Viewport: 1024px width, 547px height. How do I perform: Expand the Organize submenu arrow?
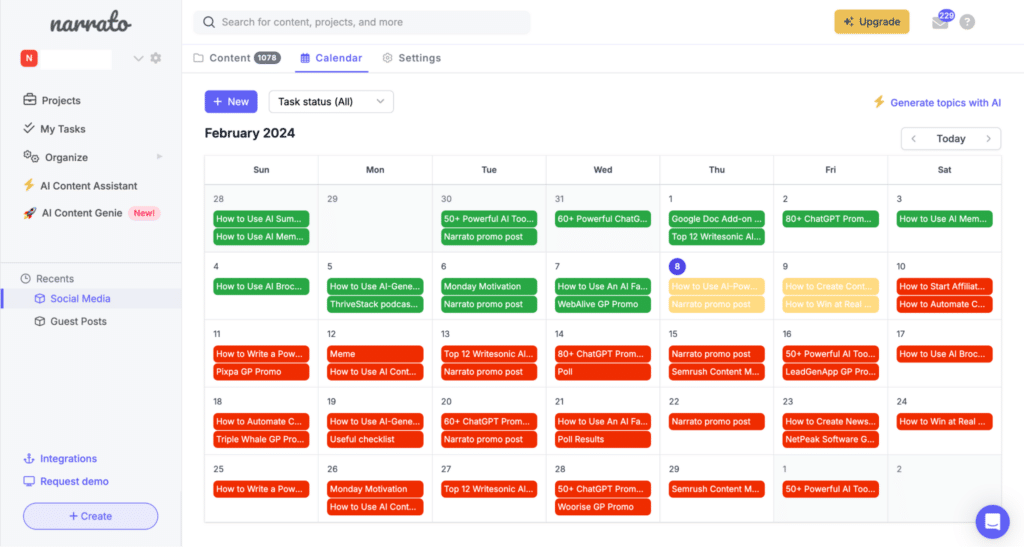[159, 157]
